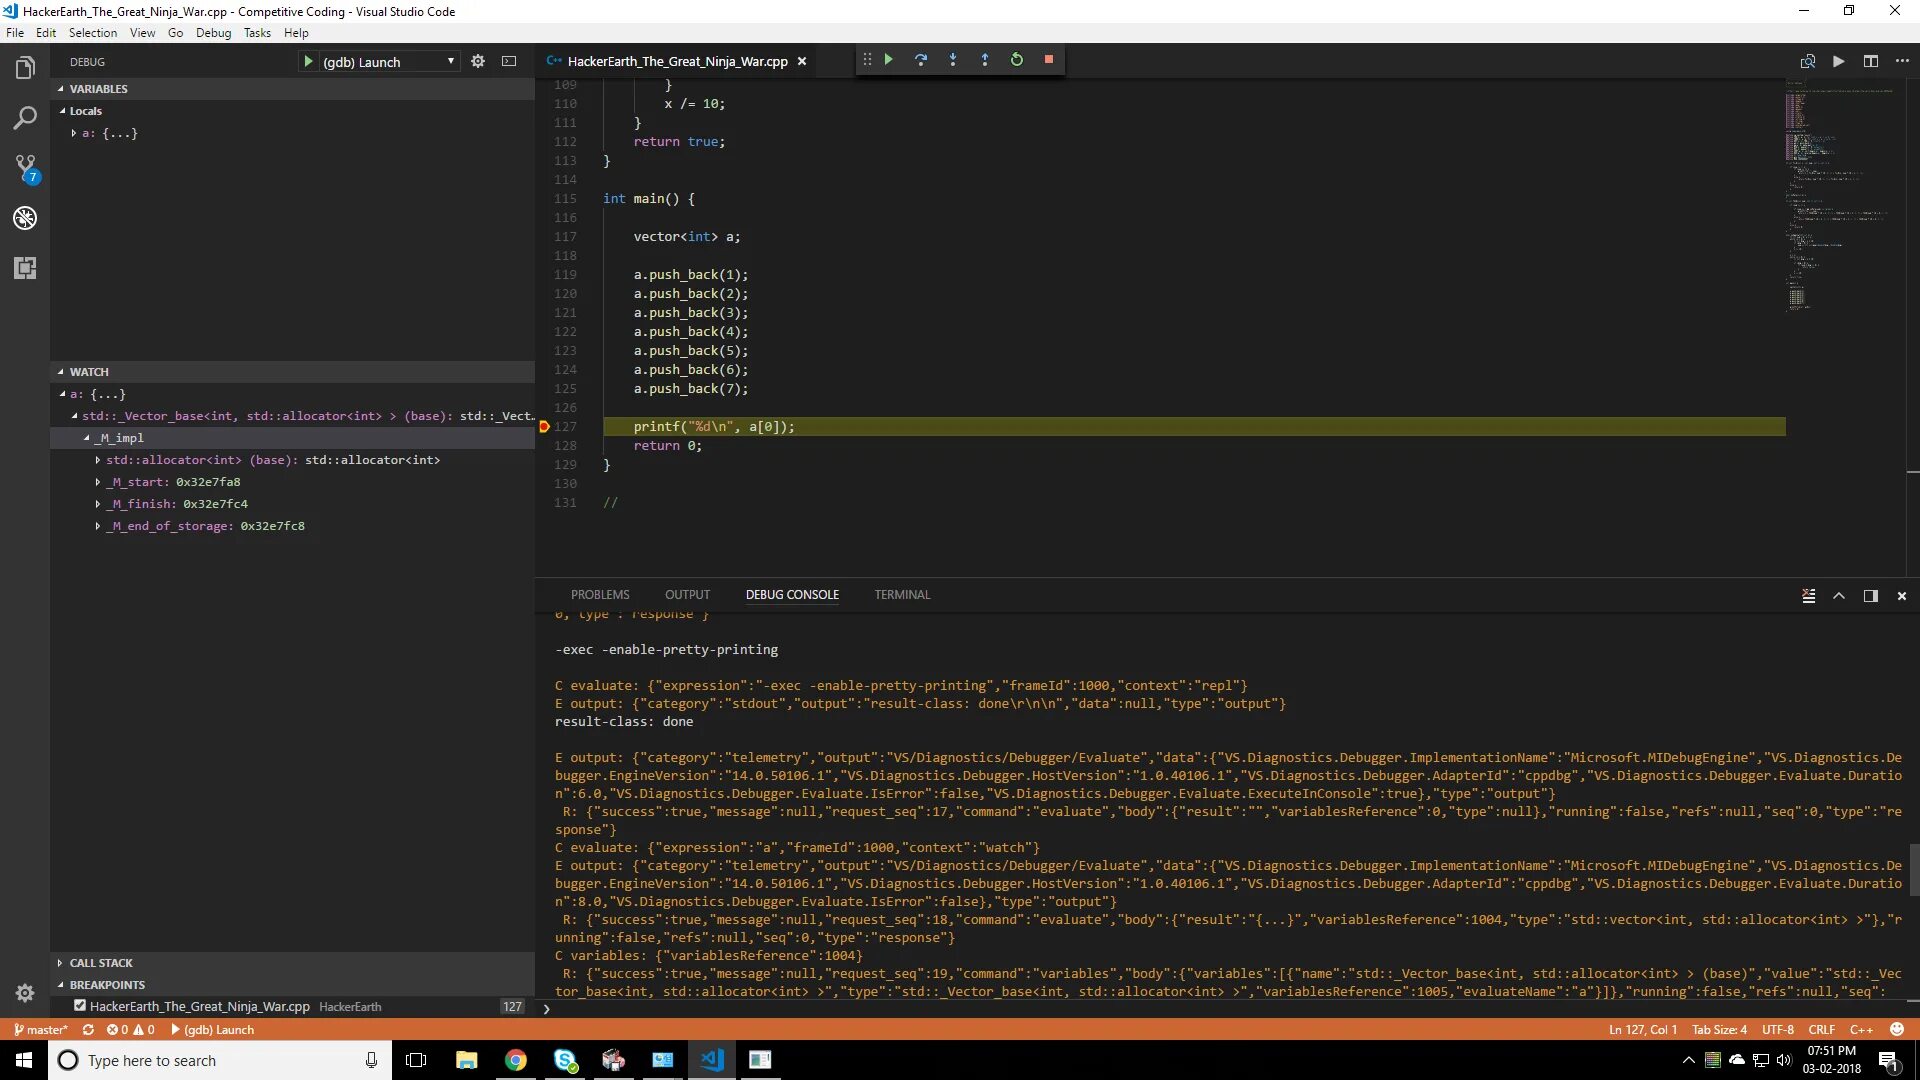This screenshot has height=1080, width=1920.
Task: Click the master branch in the status bar
Action: tap(41, 1030)
